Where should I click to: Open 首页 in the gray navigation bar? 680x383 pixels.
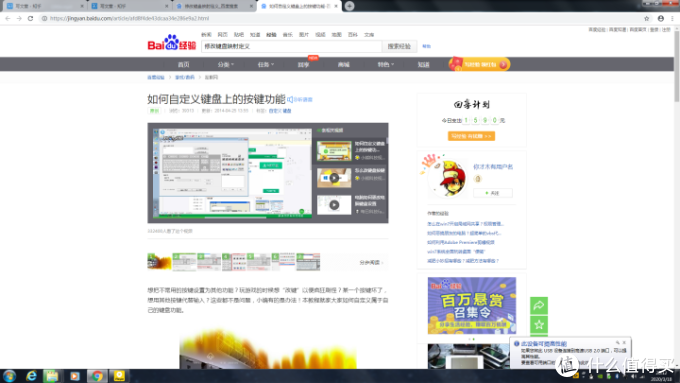click(x=183, y=65)
